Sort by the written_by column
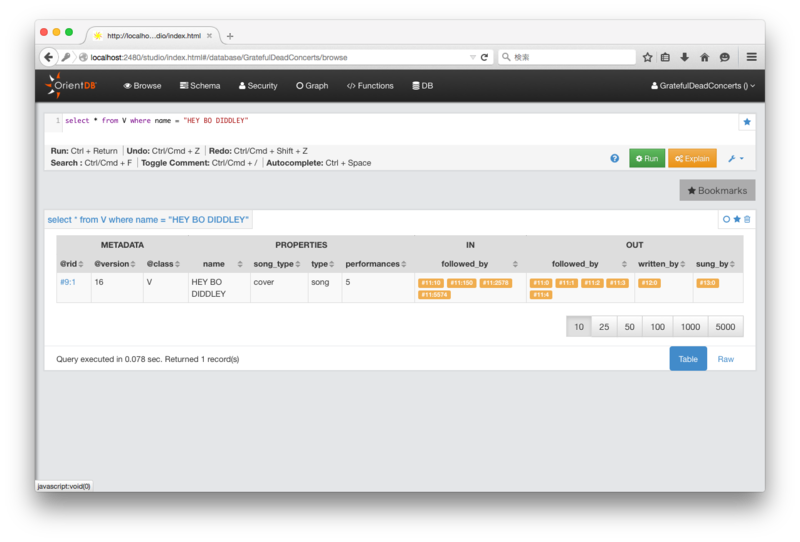The width and height of the screenshot is (800, 542). coord(662,264)
